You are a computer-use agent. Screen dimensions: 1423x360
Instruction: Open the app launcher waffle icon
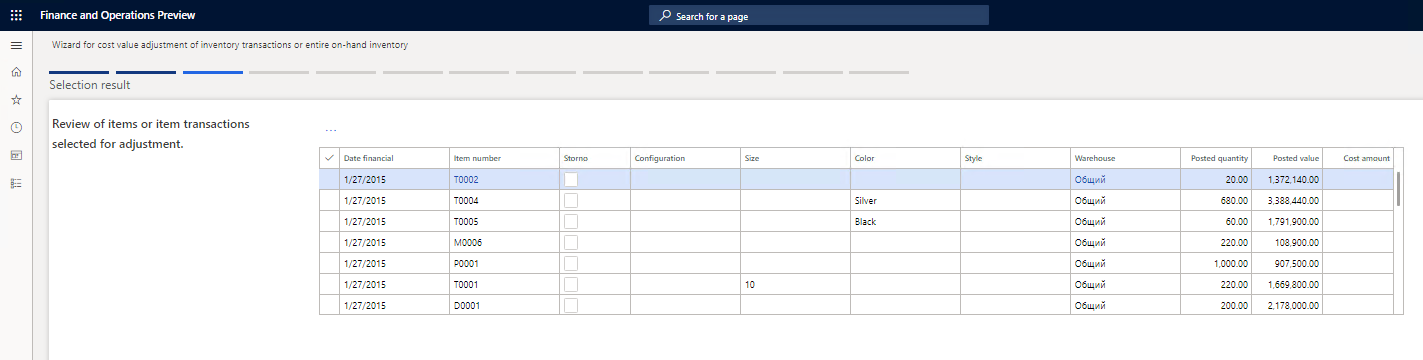click(16, 15)
